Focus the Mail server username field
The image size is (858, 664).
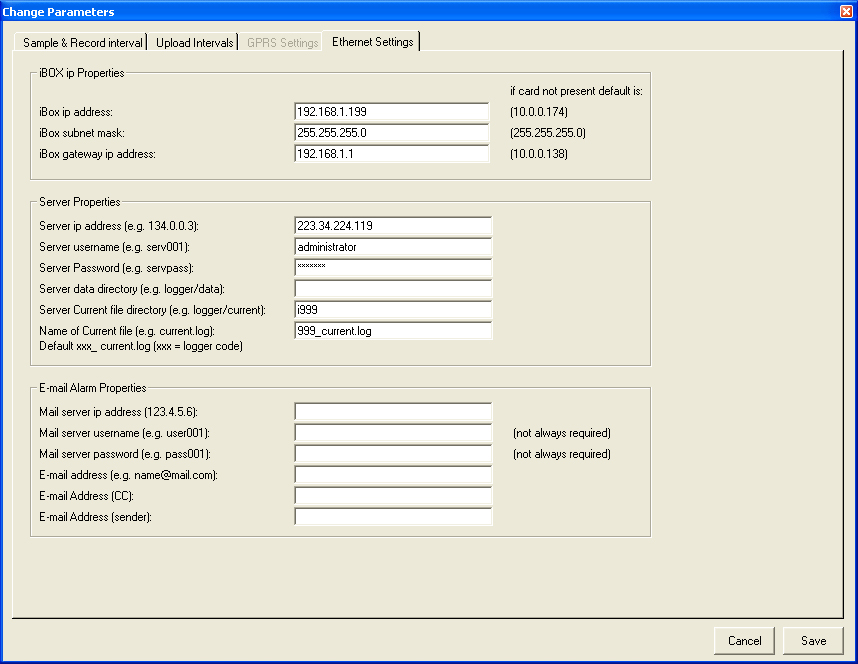393,433
